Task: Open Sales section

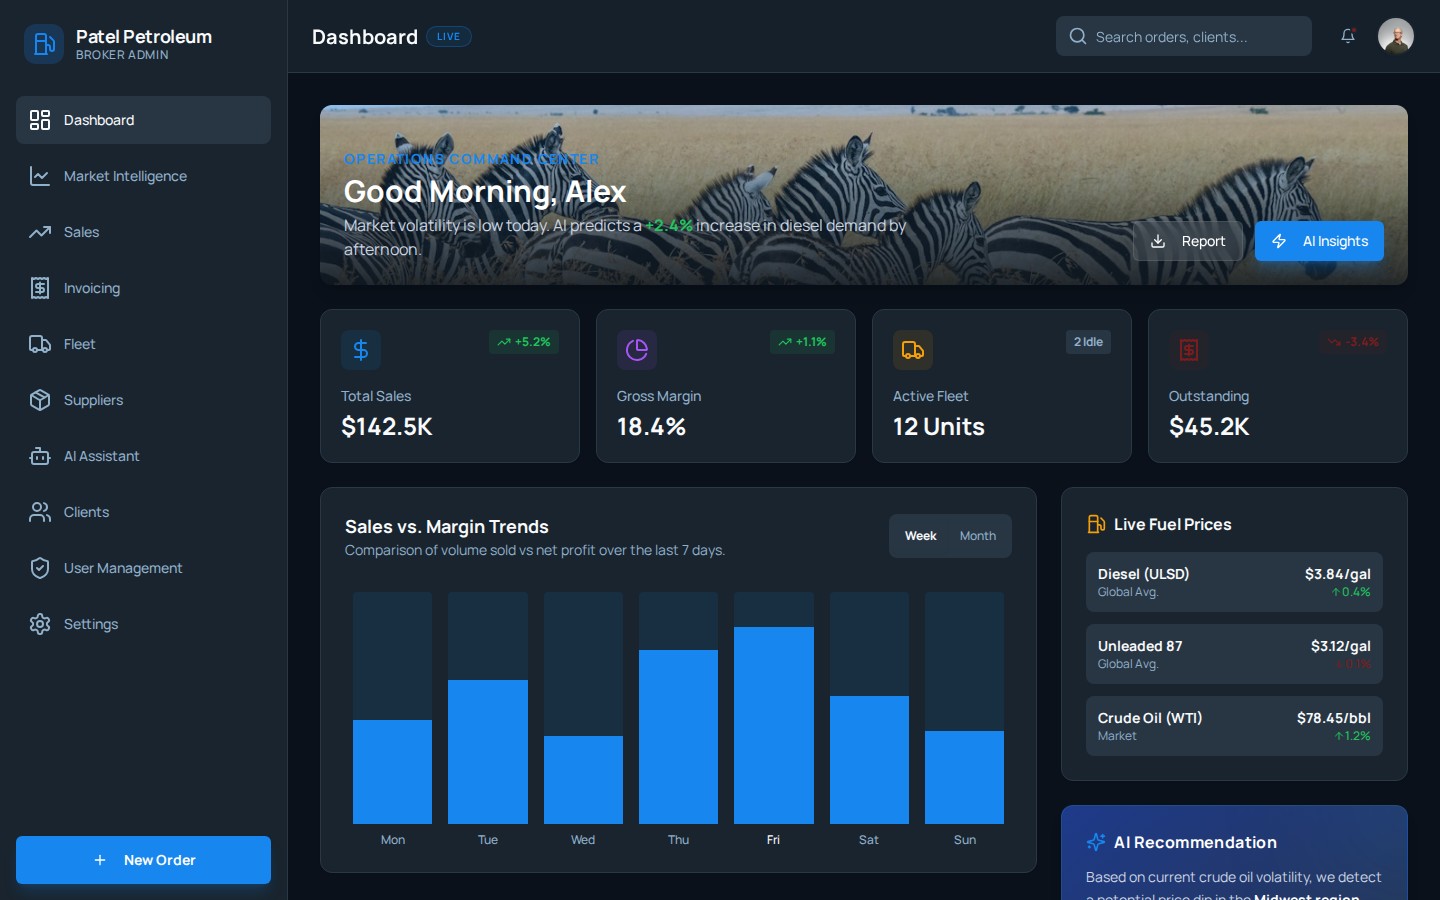Action: 143,232
